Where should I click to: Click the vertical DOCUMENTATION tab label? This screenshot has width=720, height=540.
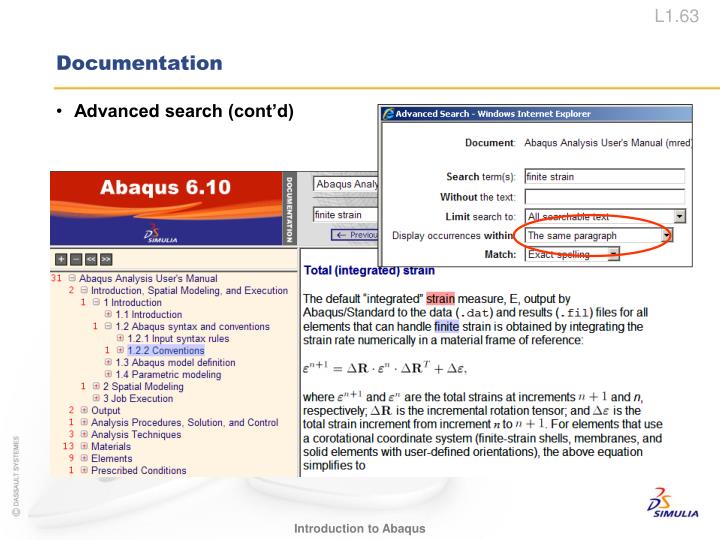pos(289,209)
